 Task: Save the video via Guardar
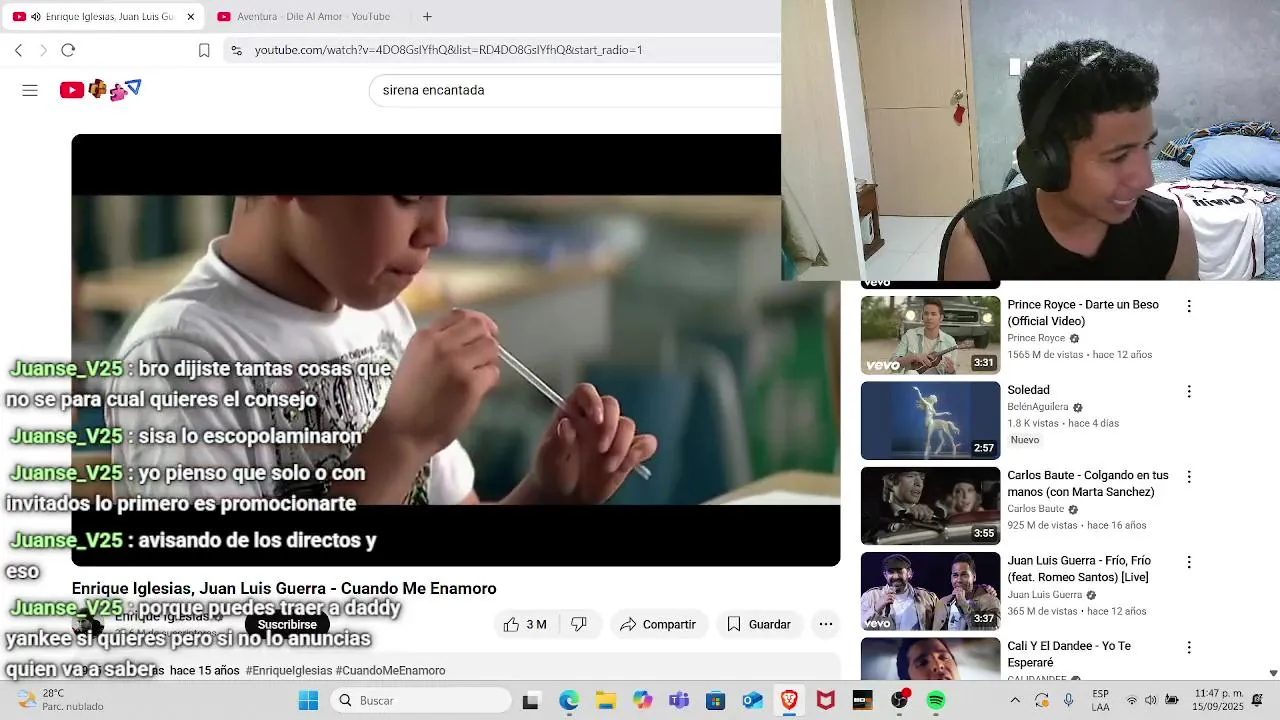click(x=758, y=624)
